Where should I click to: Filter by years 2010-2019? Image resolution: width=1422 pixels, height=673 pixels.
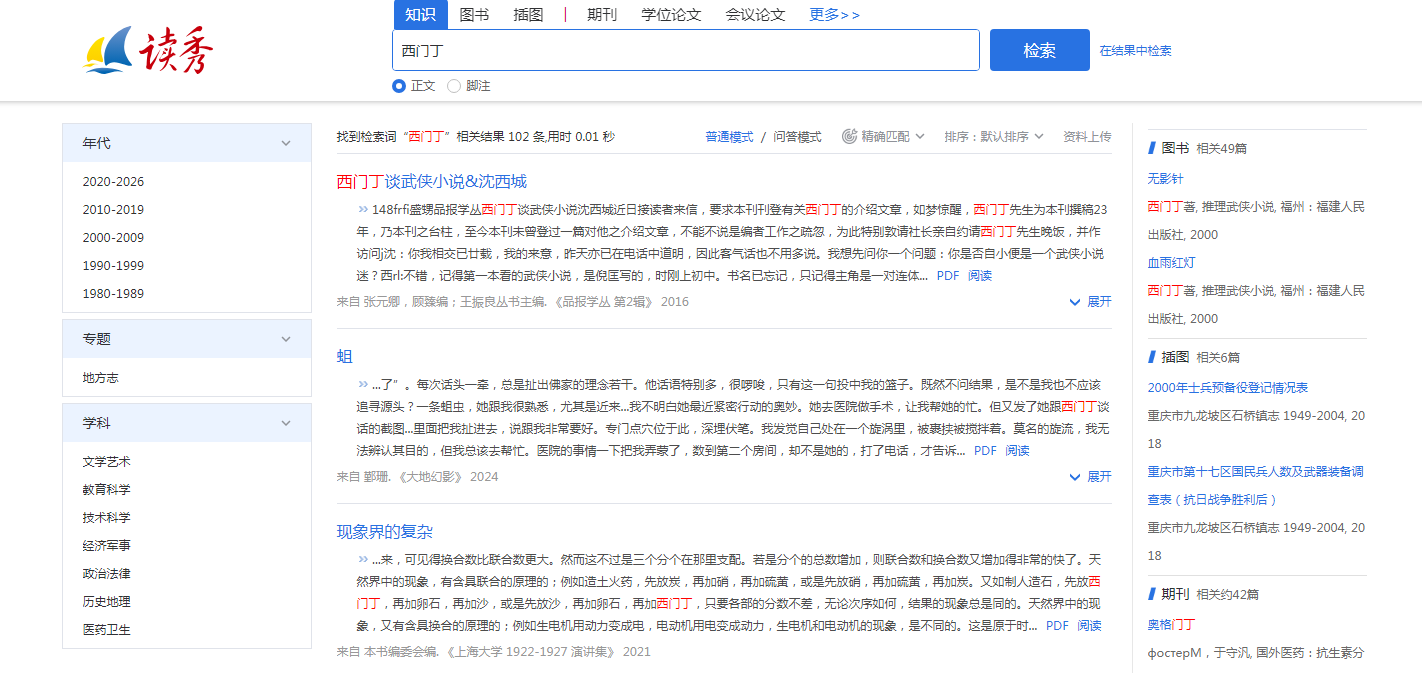tap(113, 210)
